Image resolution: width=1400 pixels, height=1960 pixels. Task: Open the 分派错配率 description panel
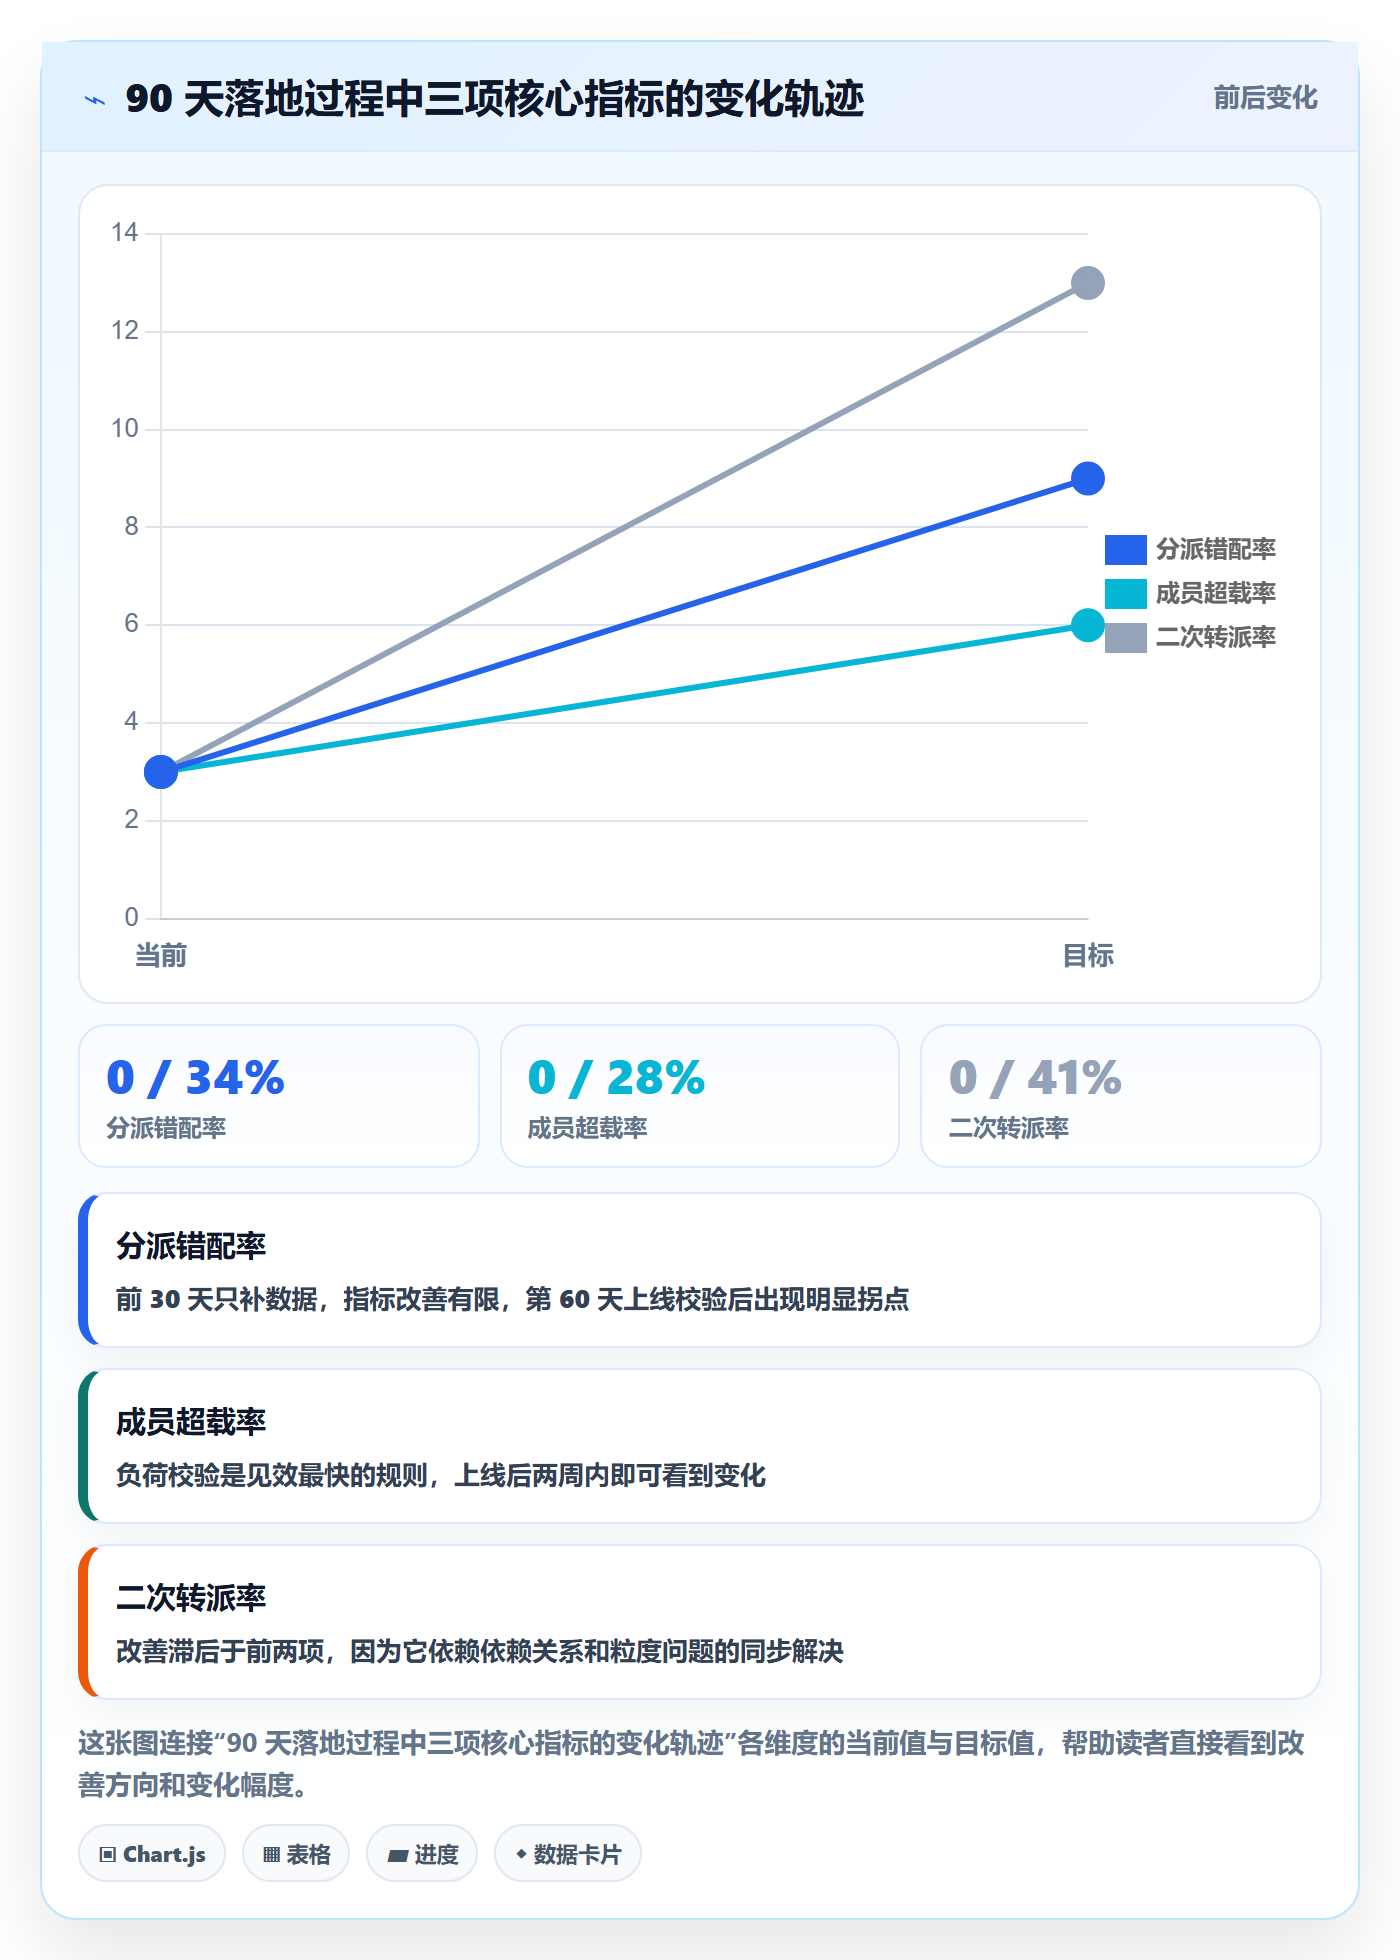click(x=700, y=1270)
